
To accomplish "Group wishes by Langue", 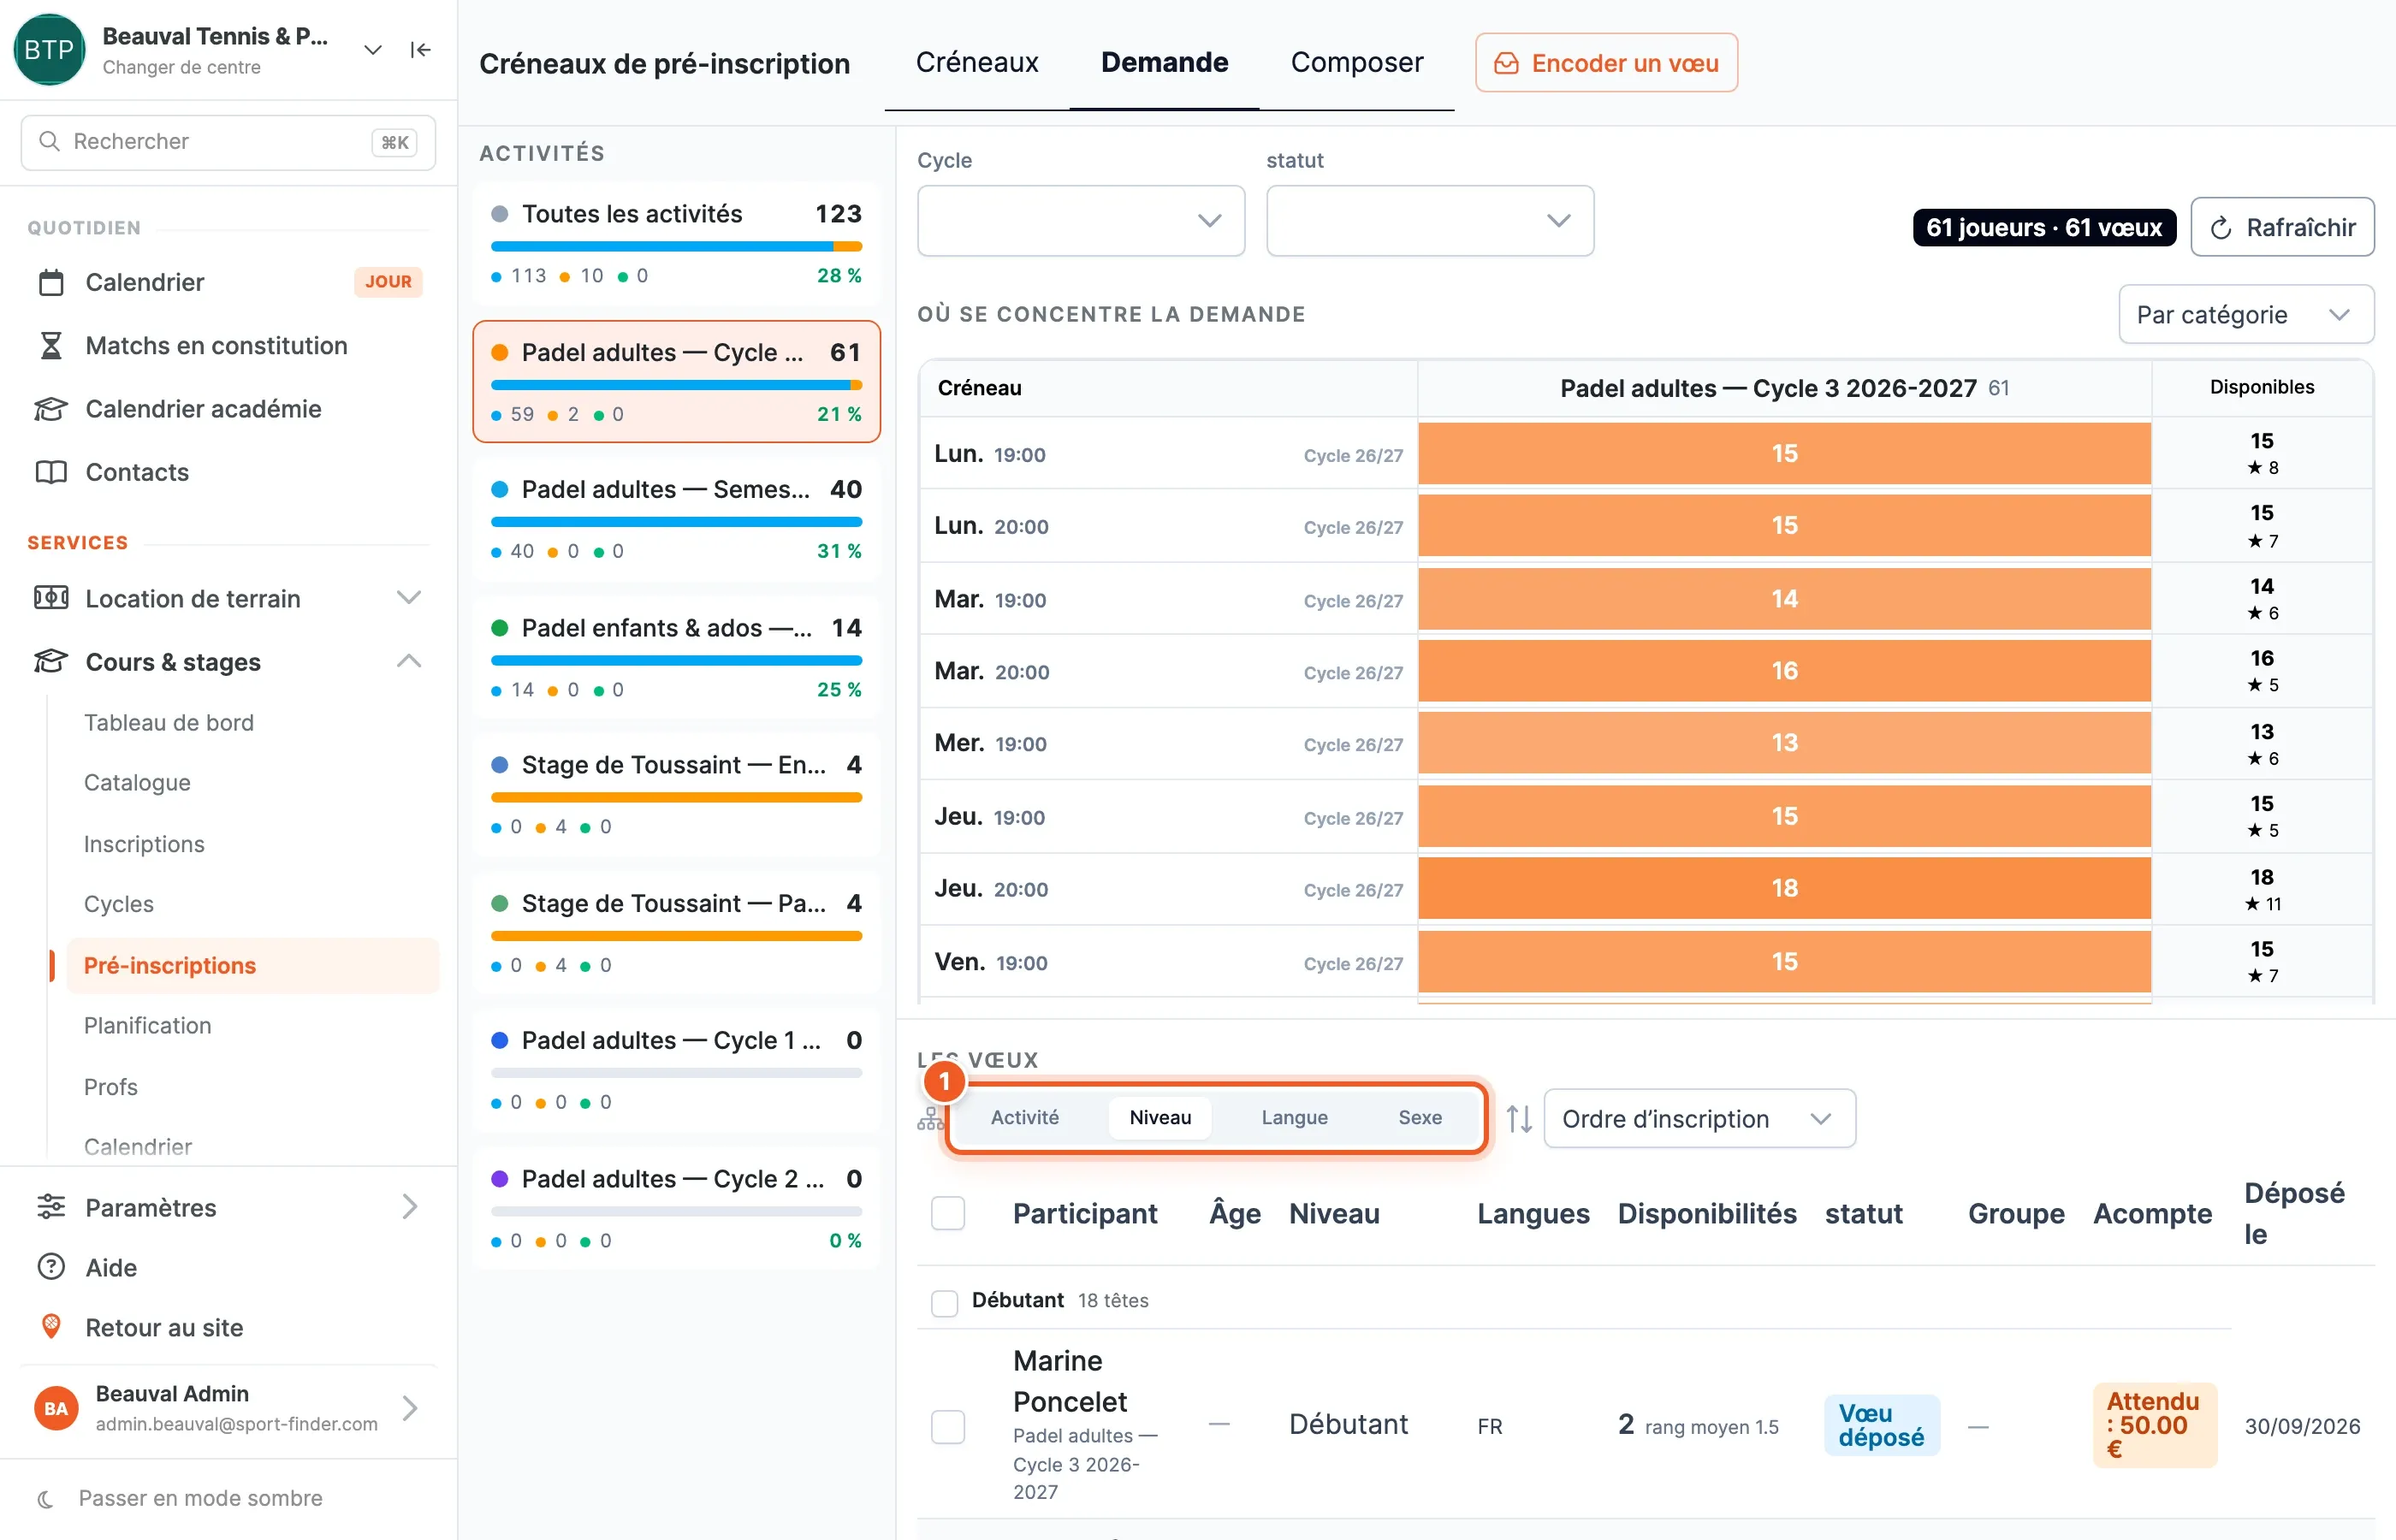I will pos(1294,1118).
